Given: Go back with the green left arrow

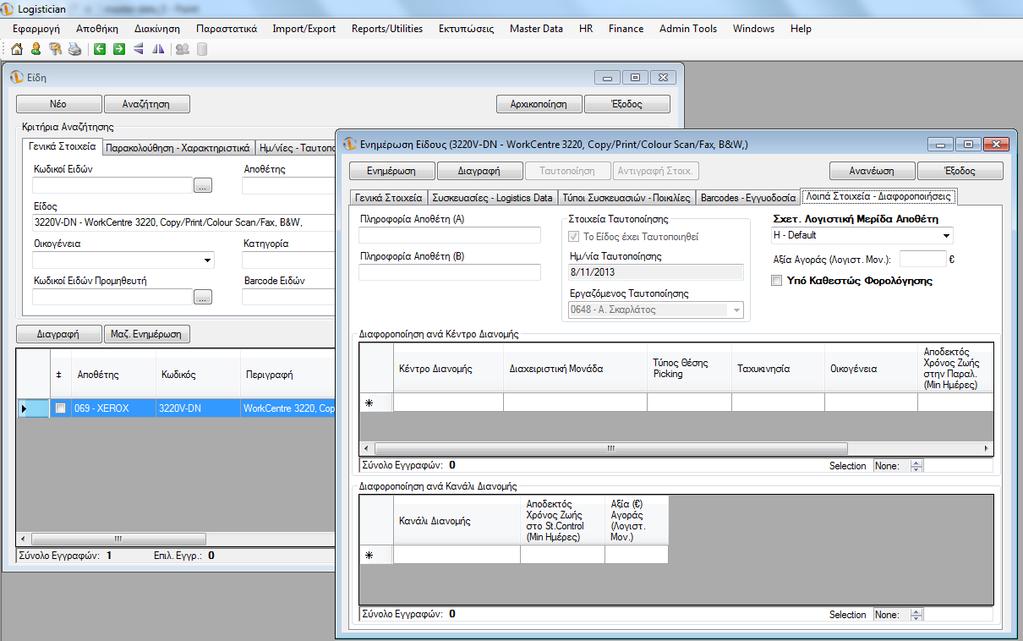Looking at the screenshot, I should (100, 49).
